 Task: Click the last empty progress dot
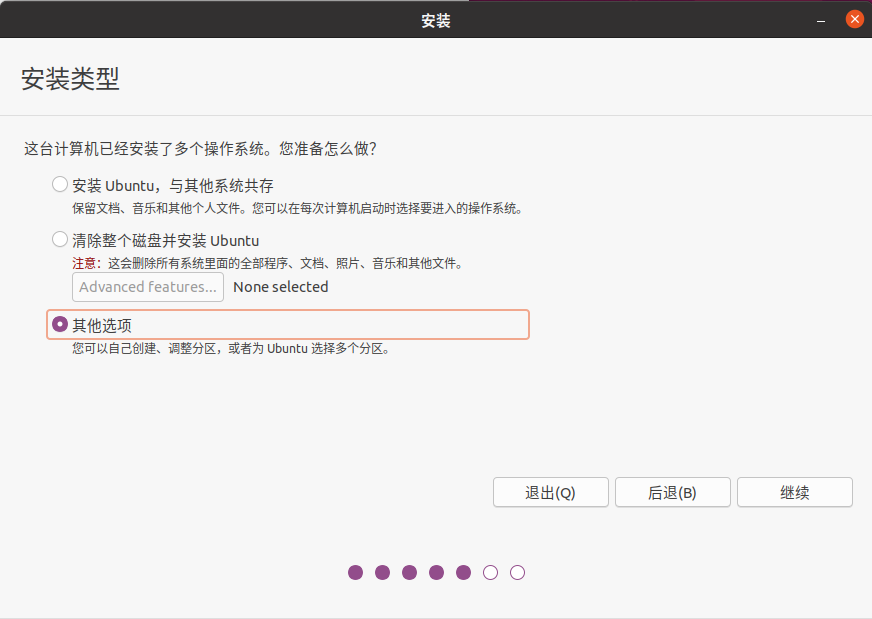(517, 572)
